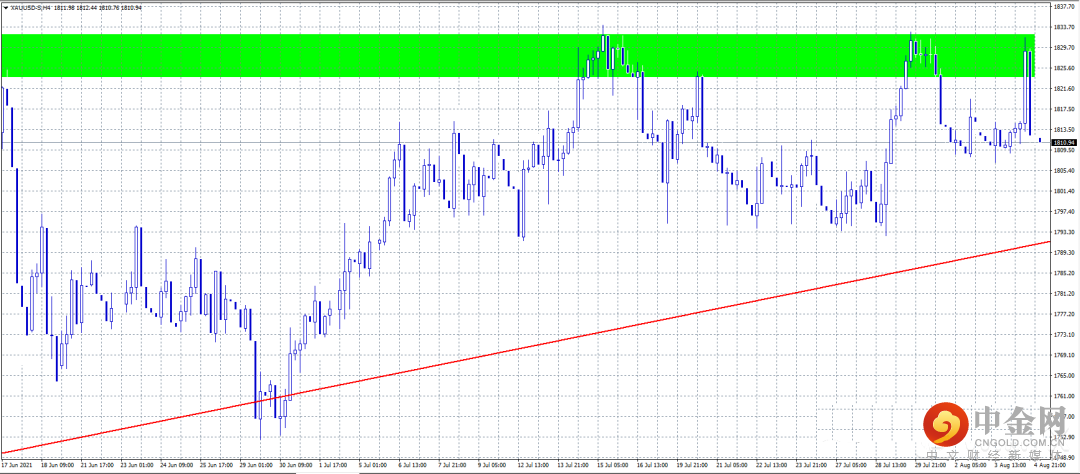Click the 19 Jul 21:00 time label
1080x474 pixels.
point(691,465)
